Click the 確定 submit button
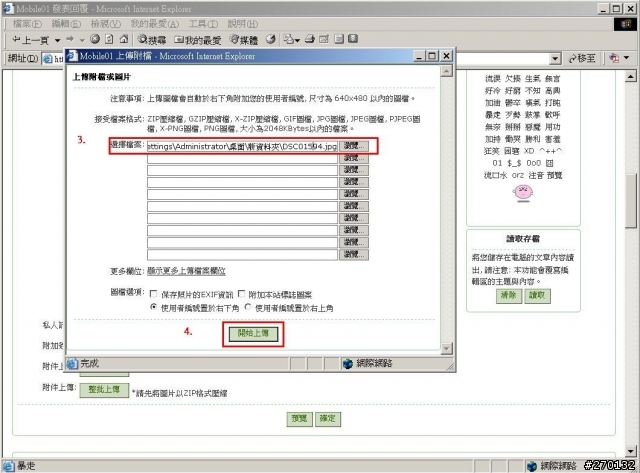Screen dimensions: 640x473 (x=328, y=419)
